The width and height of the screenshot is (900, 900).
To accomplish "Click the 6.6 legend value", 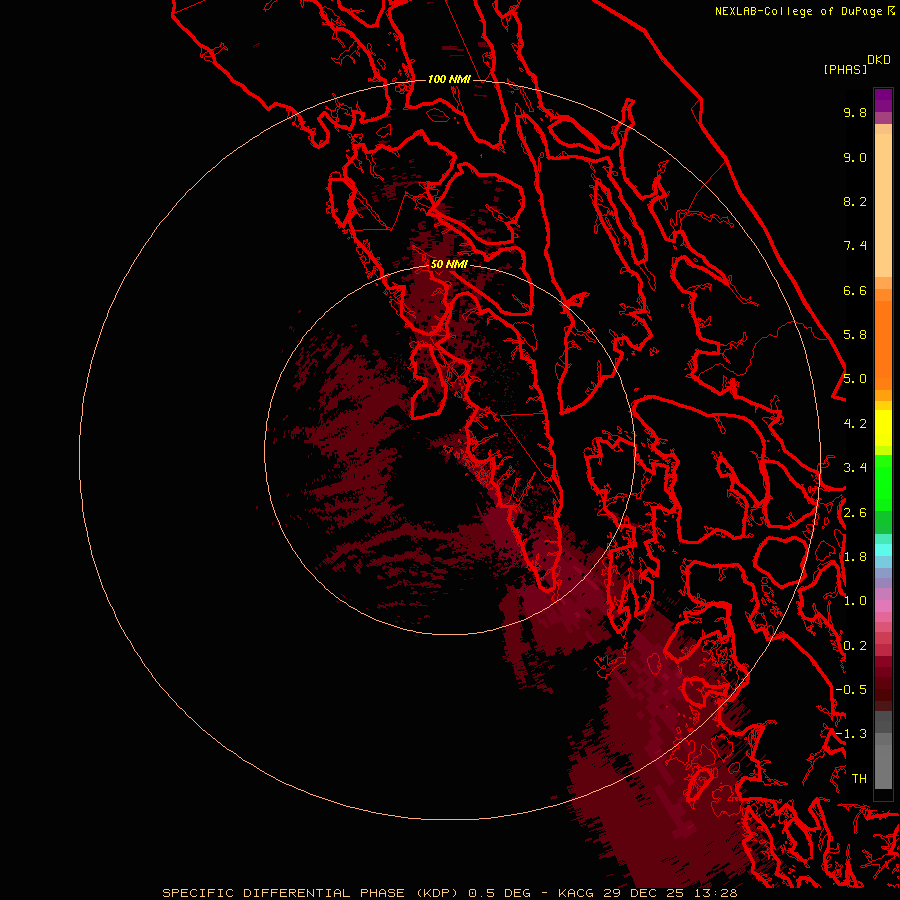I will coord(855,290).
